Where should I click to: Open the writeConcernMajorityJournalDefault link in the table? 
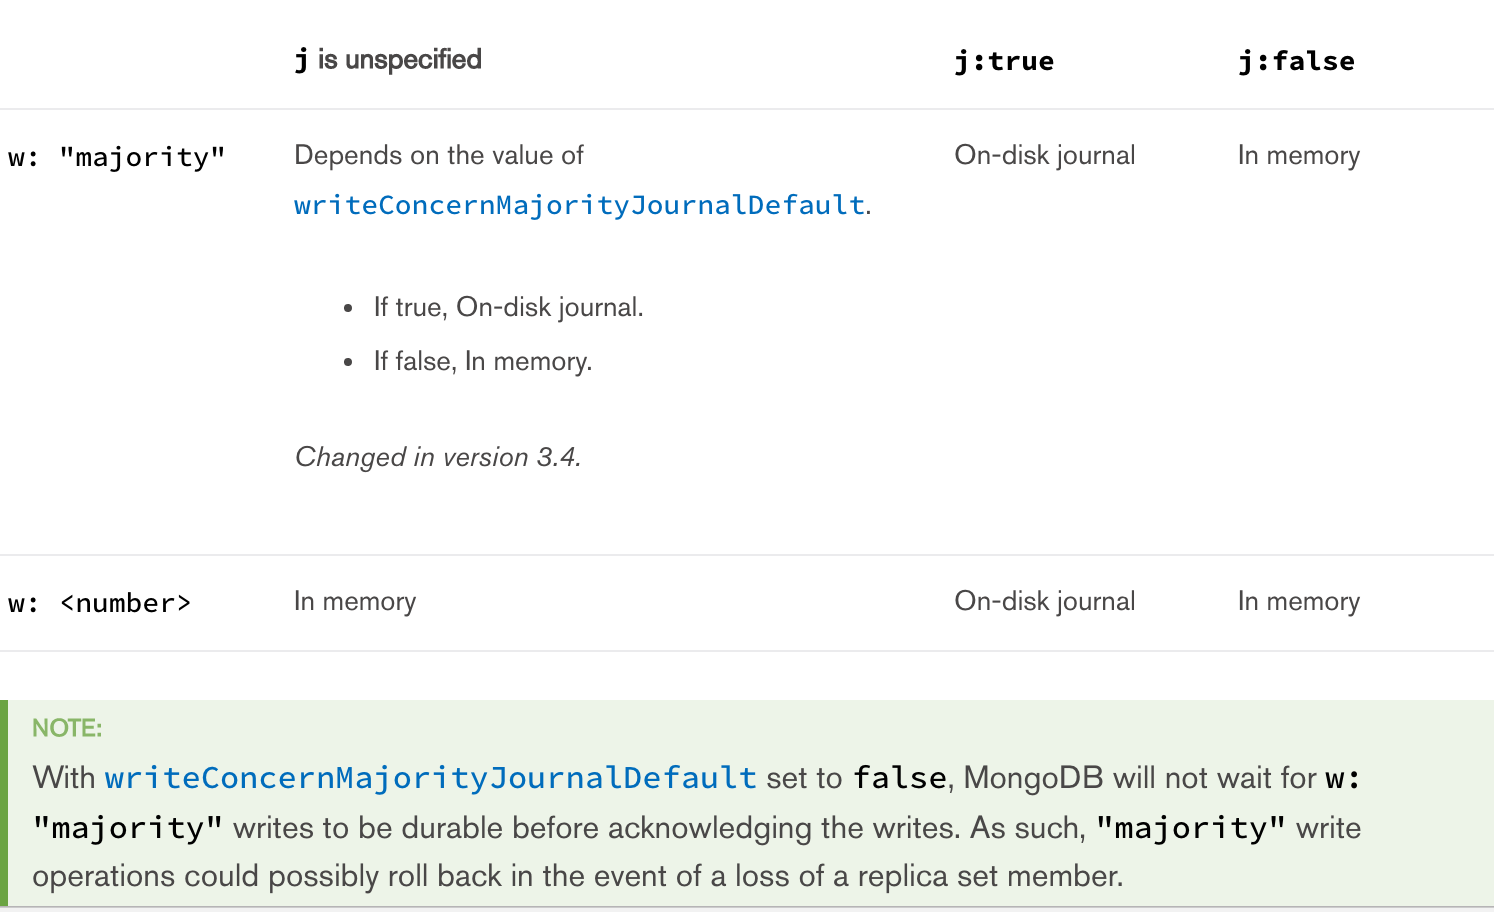579,205
